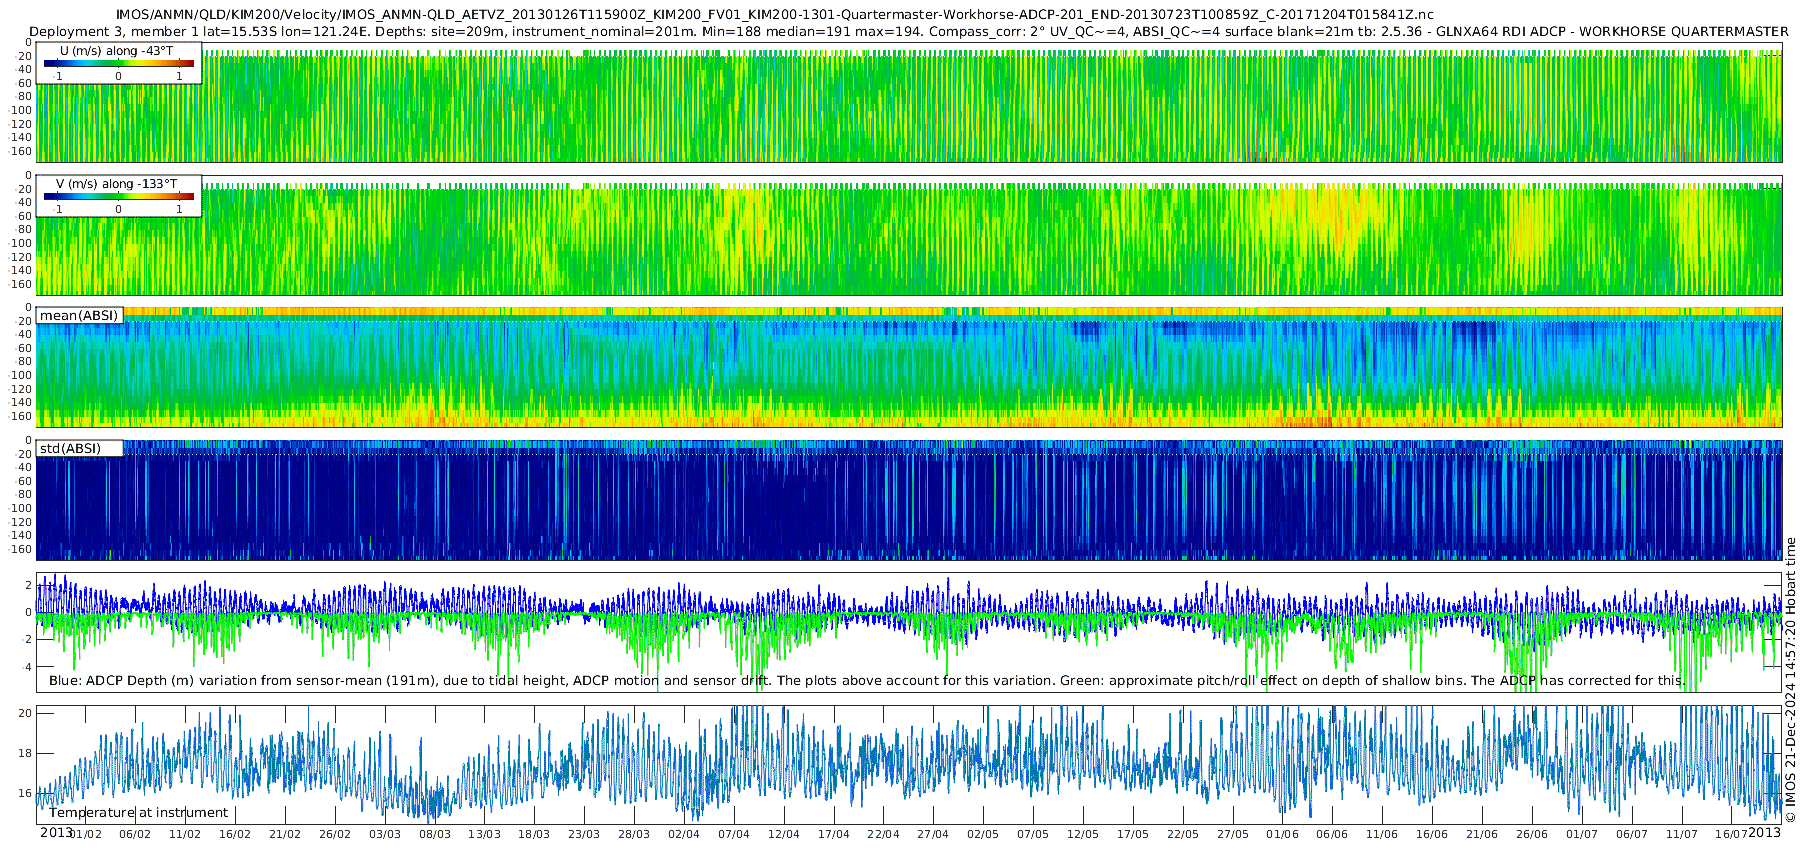Click the '28/03' date tick label
Viewport: 1800px width, 850px height.
[x=634, y=834]
